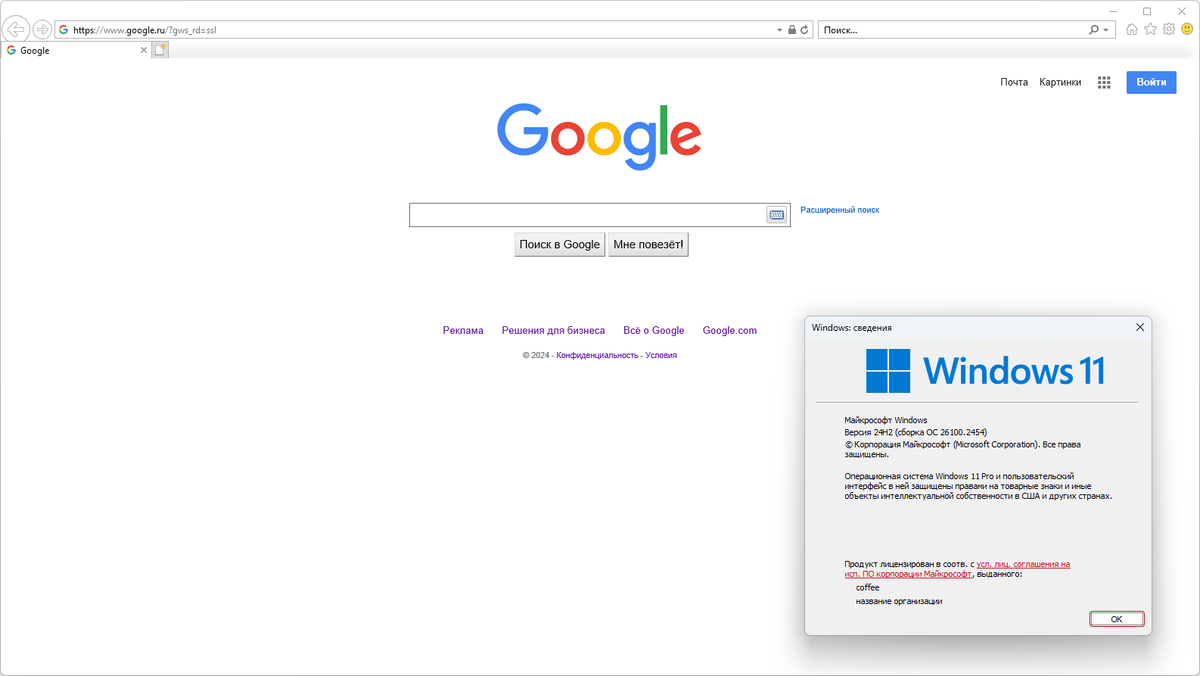Viewport: 1200px width, 676px height.
Task: Click the © 2024 footer text
Action: tap(536, 355)
